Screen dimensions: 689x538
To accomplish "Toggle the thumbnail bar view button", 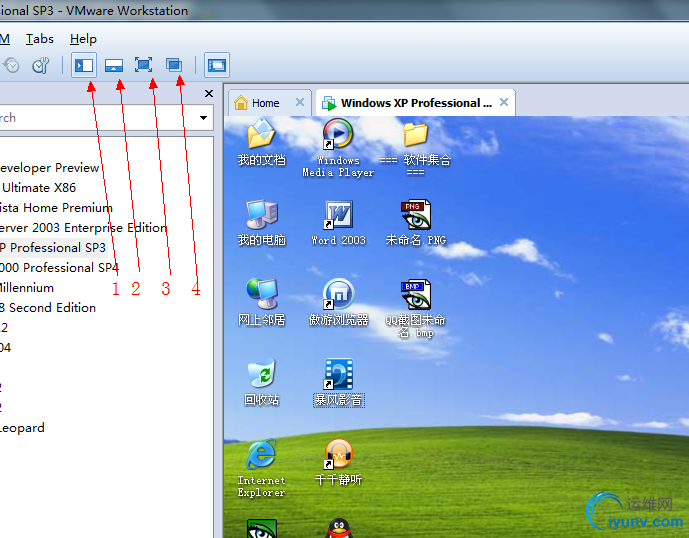I will click(x=114, y=65).
